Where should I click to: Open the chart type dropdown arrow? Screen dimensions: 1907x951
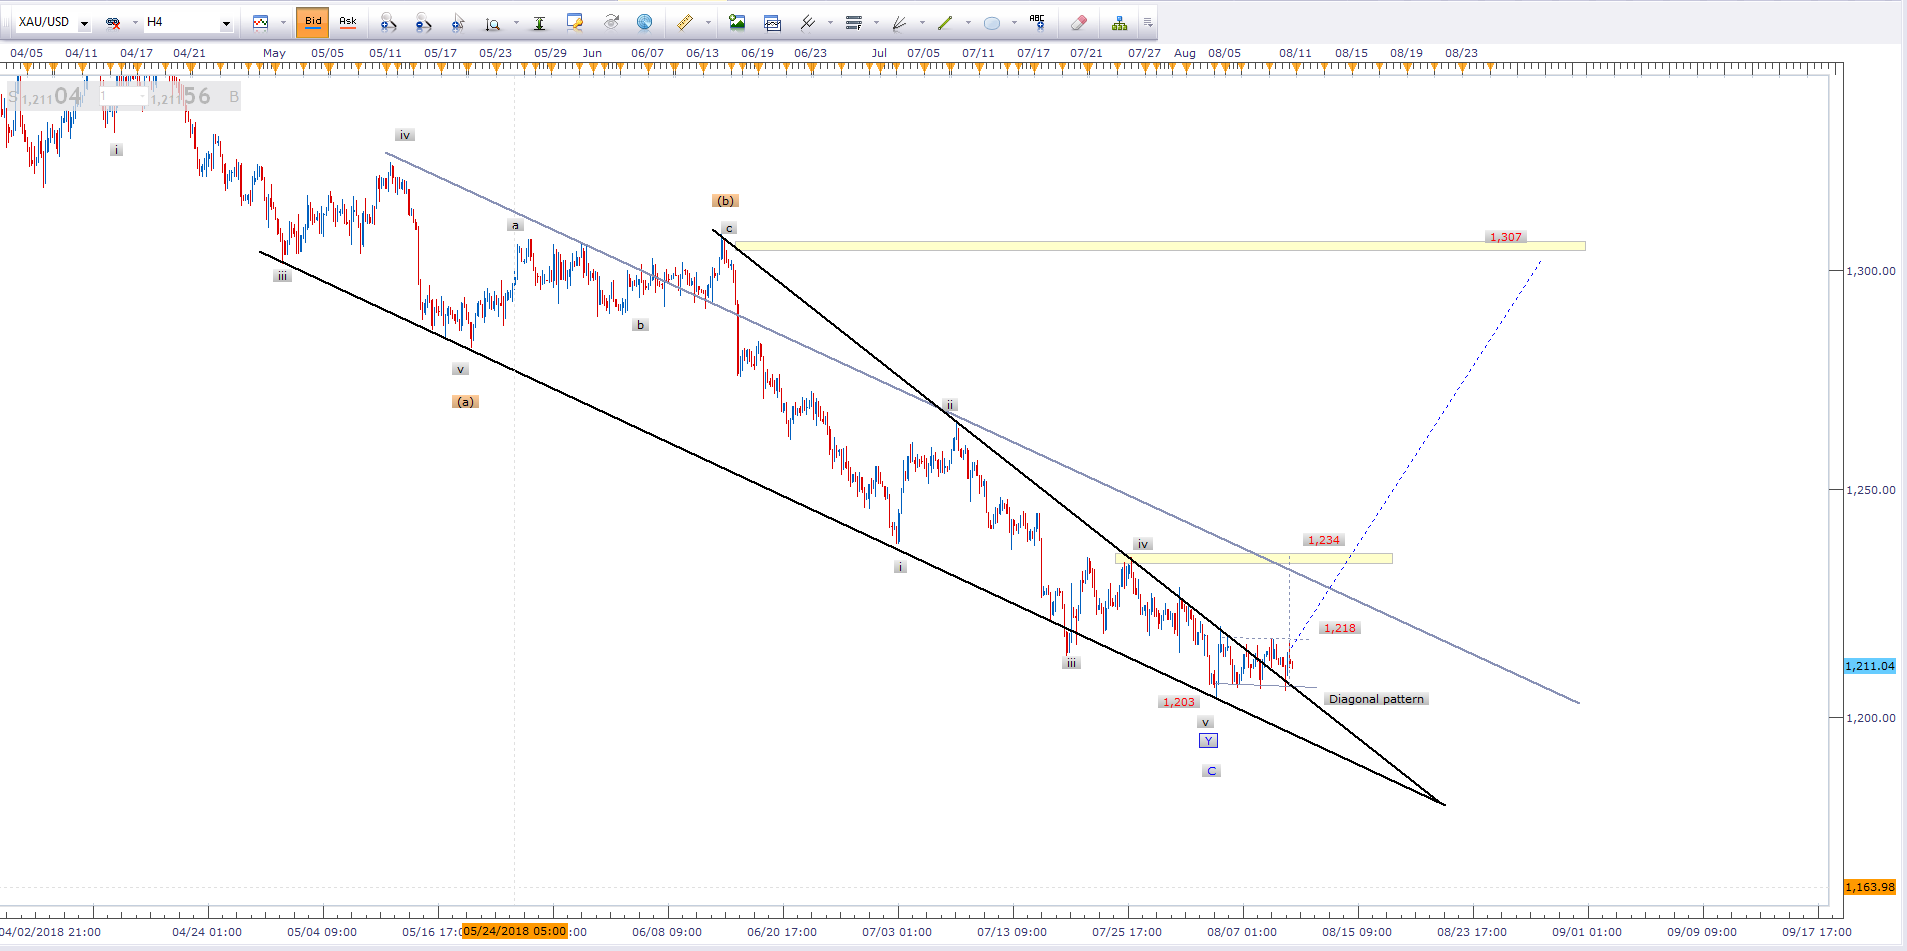(283, 22)
